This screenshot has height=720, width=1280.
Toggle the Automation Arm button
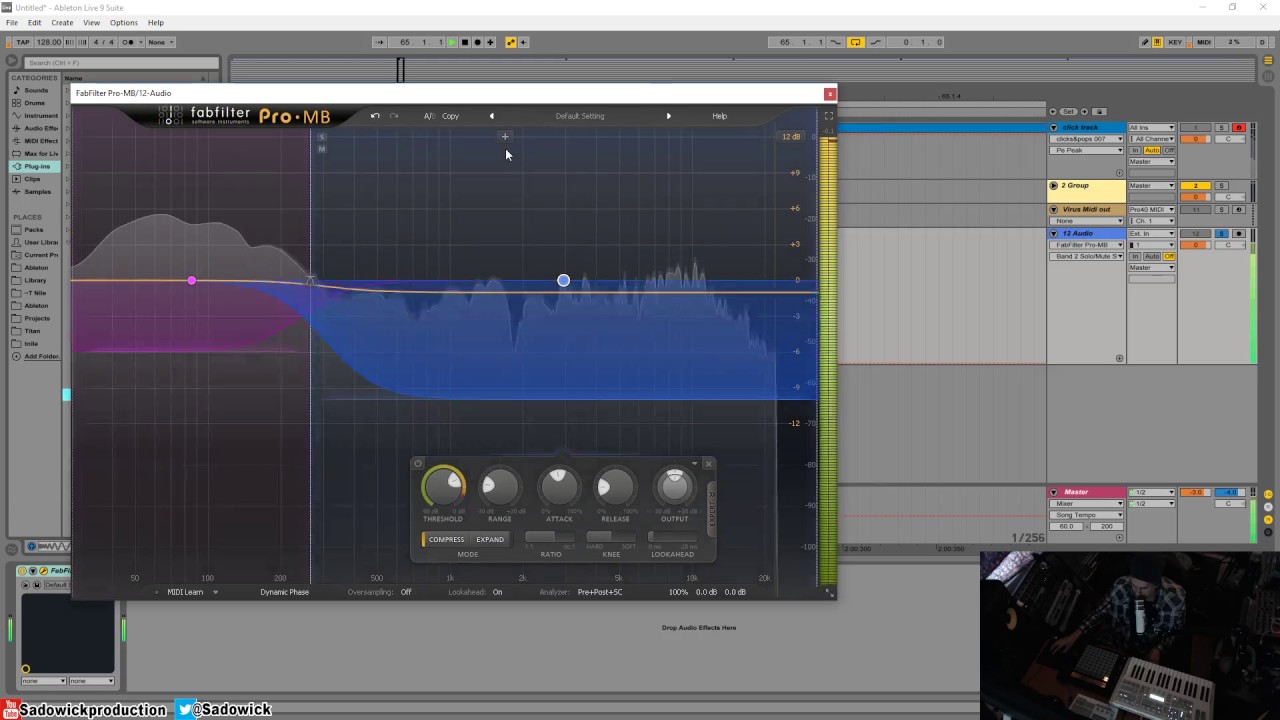pyautogui.click(x=511, y=42)
